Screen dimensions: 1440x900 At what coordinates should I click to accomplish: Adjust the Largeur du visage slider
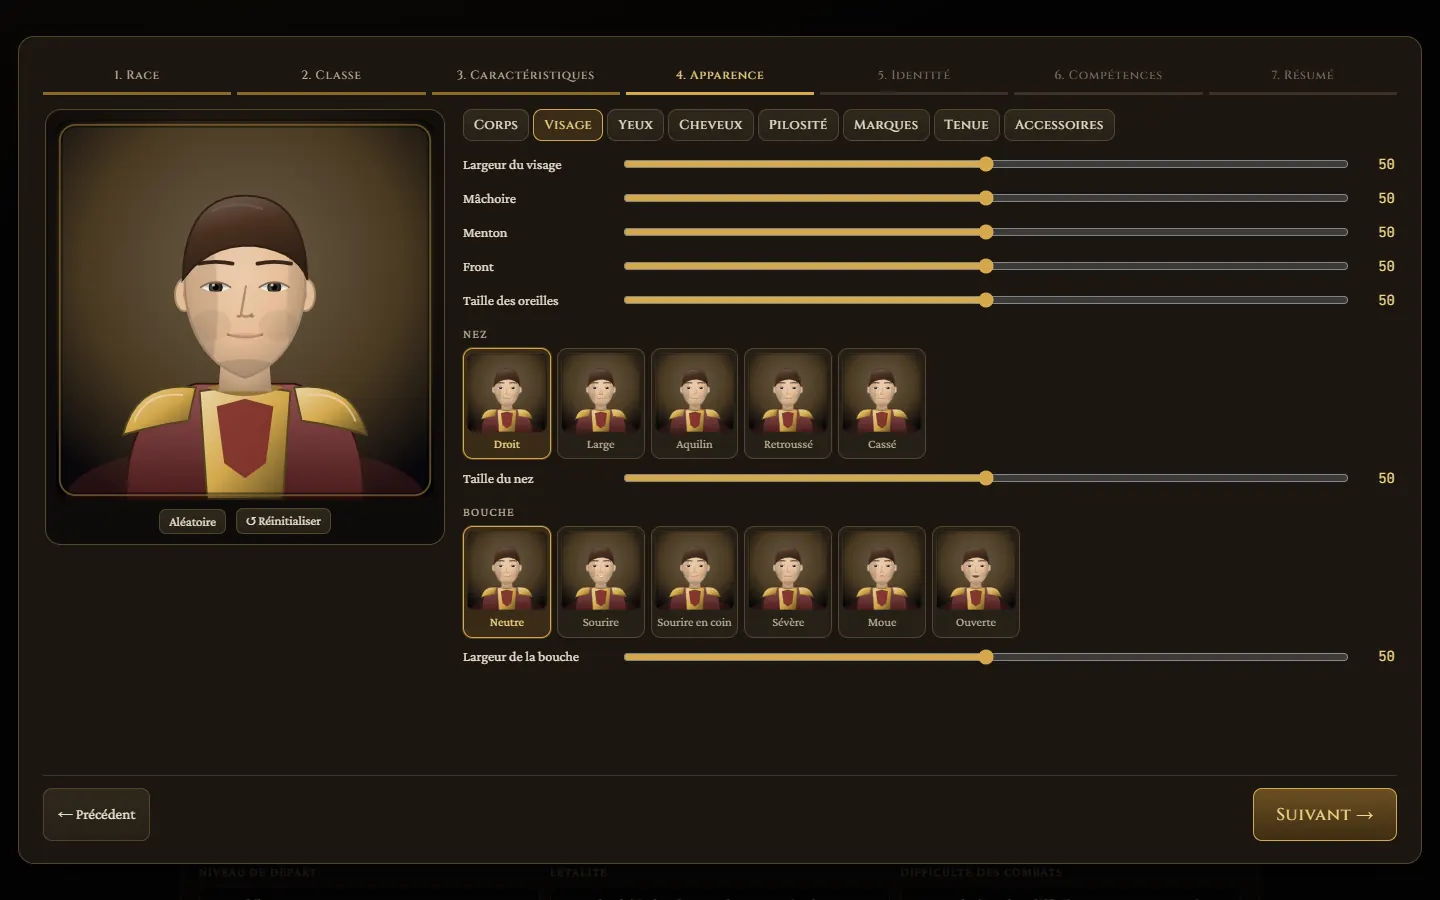(x=986, y=164)
